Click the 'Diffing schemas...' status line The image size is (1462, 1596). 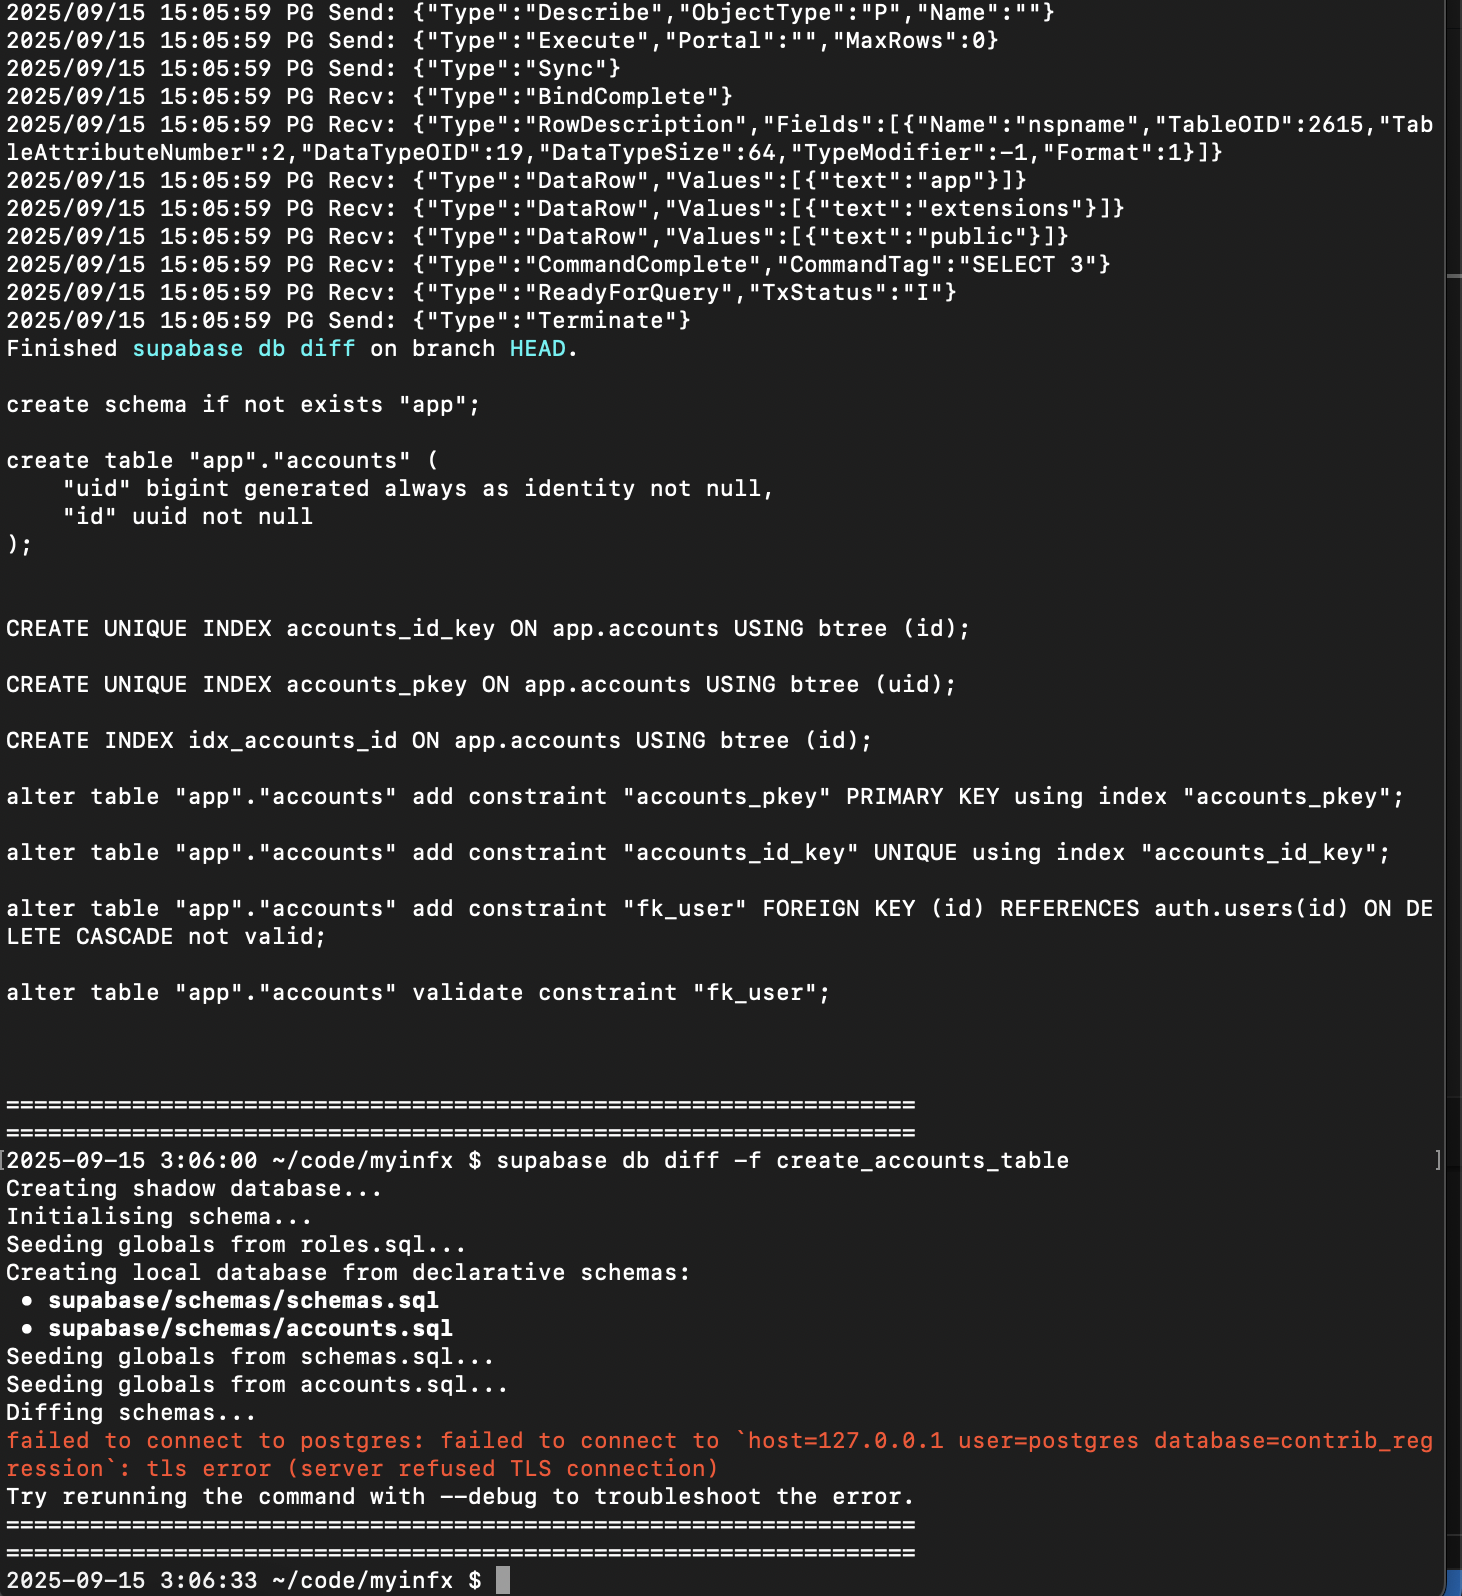tap(130, 1413)
